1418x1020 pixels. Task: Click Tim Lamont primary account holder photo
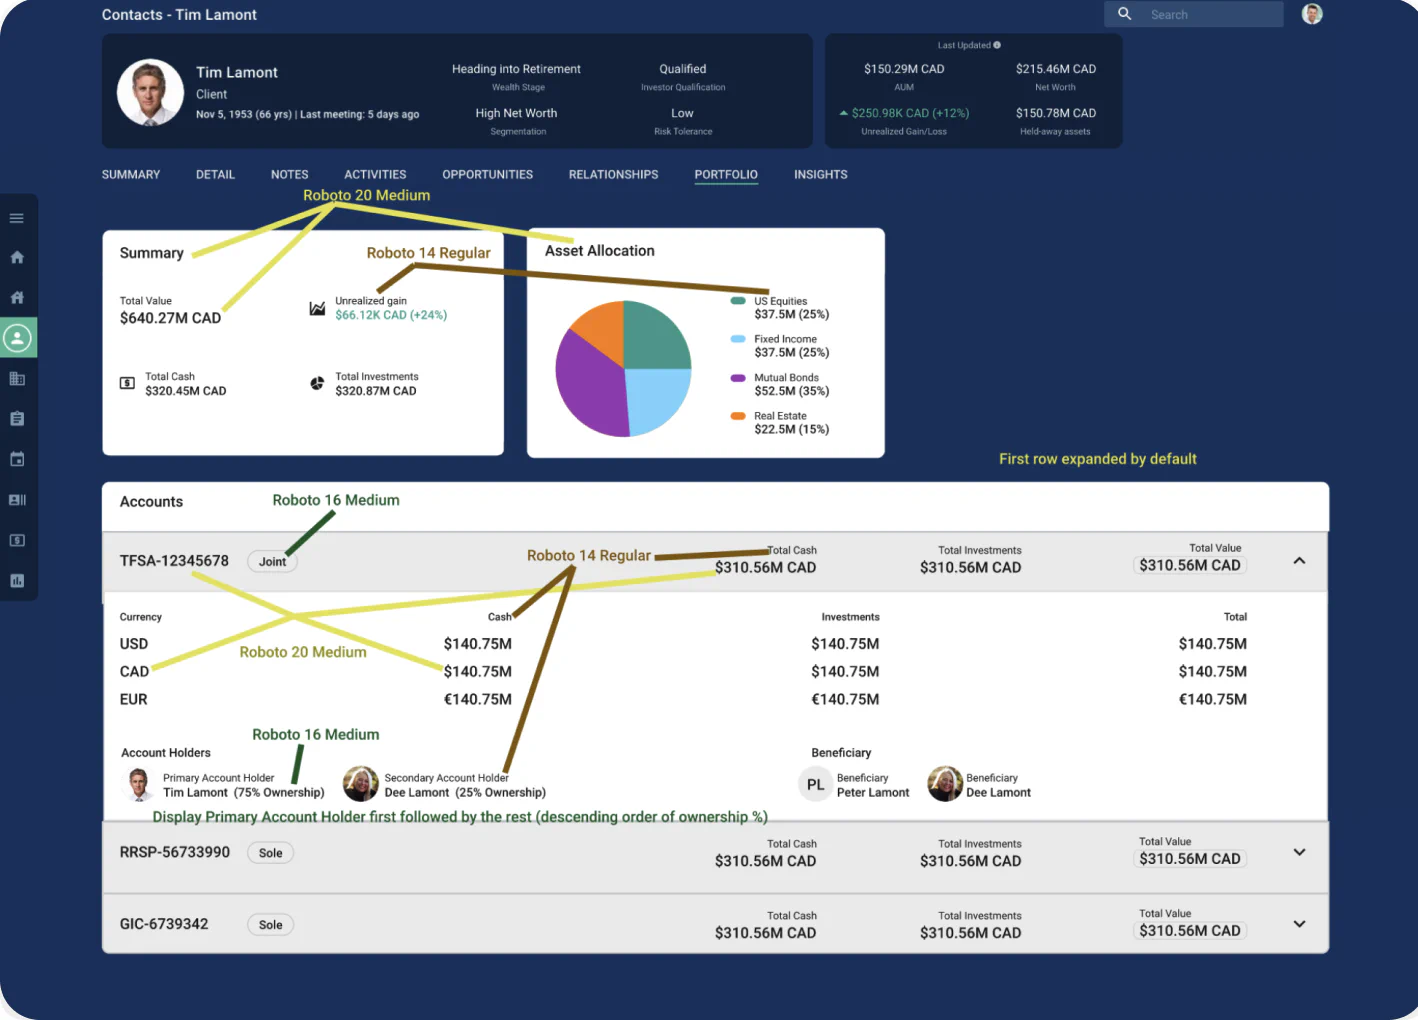coord(138,784)
